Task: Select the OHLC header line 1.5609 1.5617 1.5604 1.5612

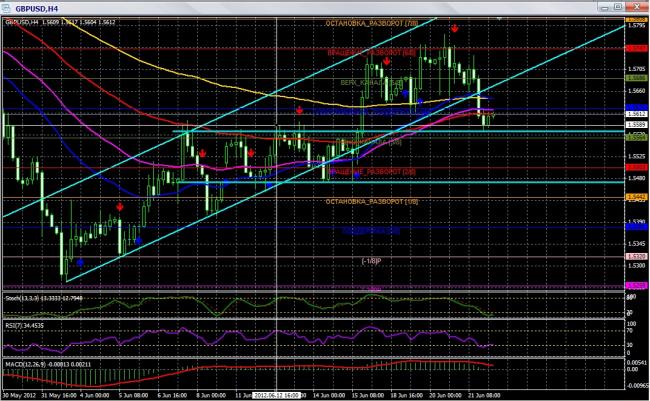Action: point(79,22)
